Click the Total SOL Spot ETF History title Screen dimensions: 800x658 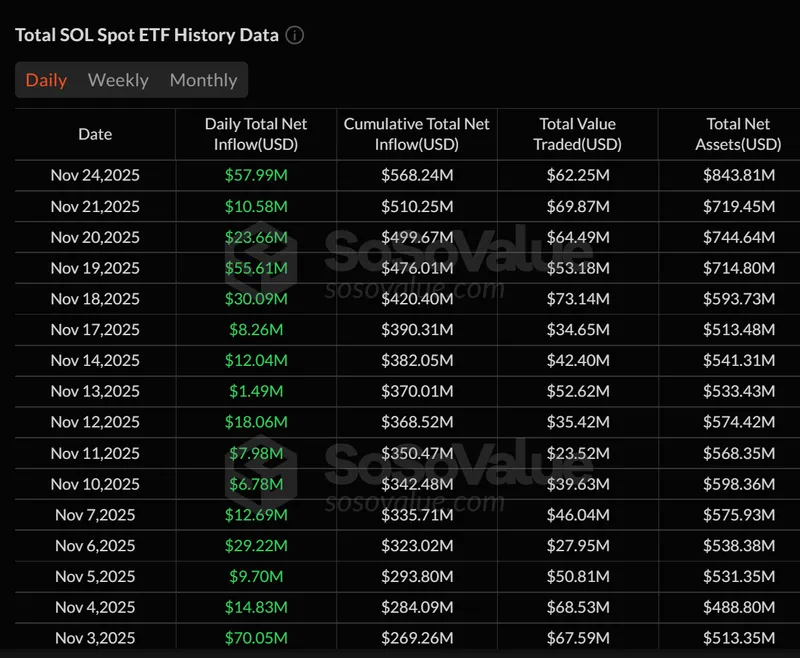144,34
